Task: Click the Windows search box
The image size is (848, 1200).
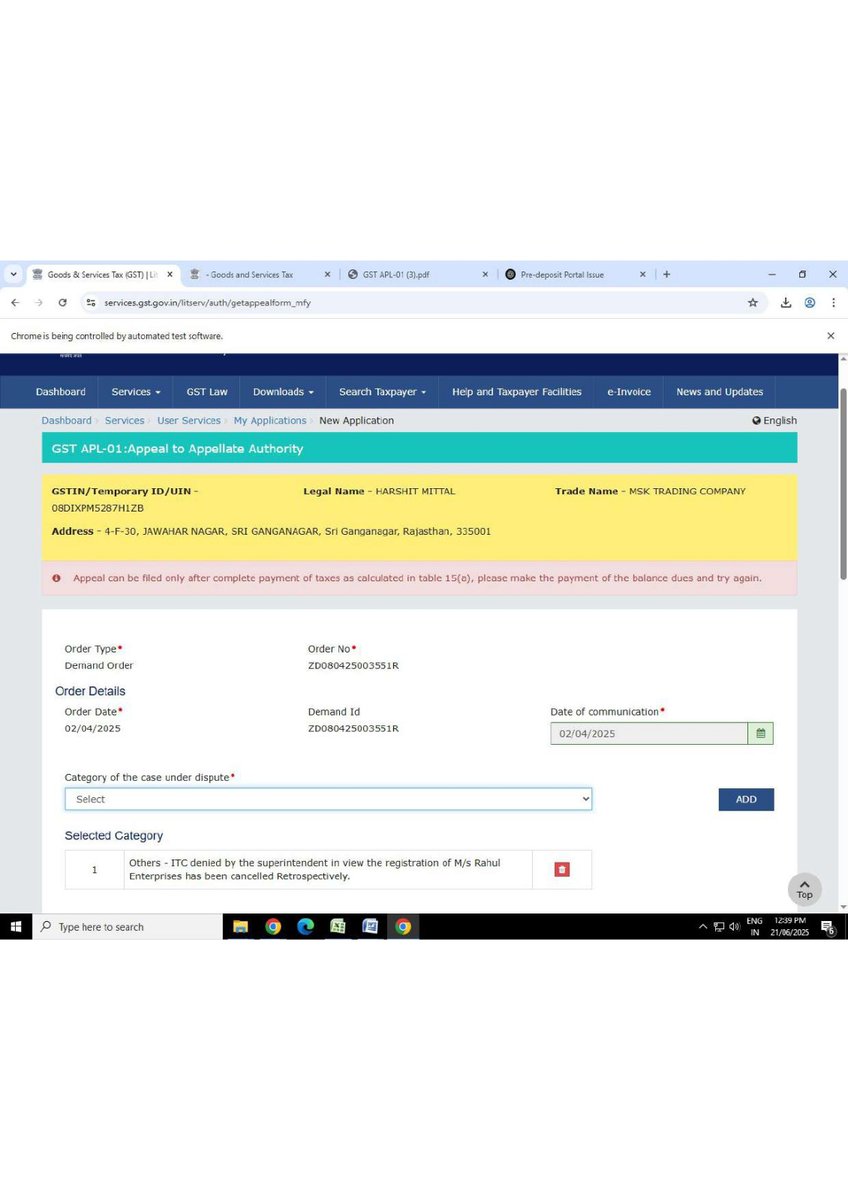Action: tap(127, 927)
